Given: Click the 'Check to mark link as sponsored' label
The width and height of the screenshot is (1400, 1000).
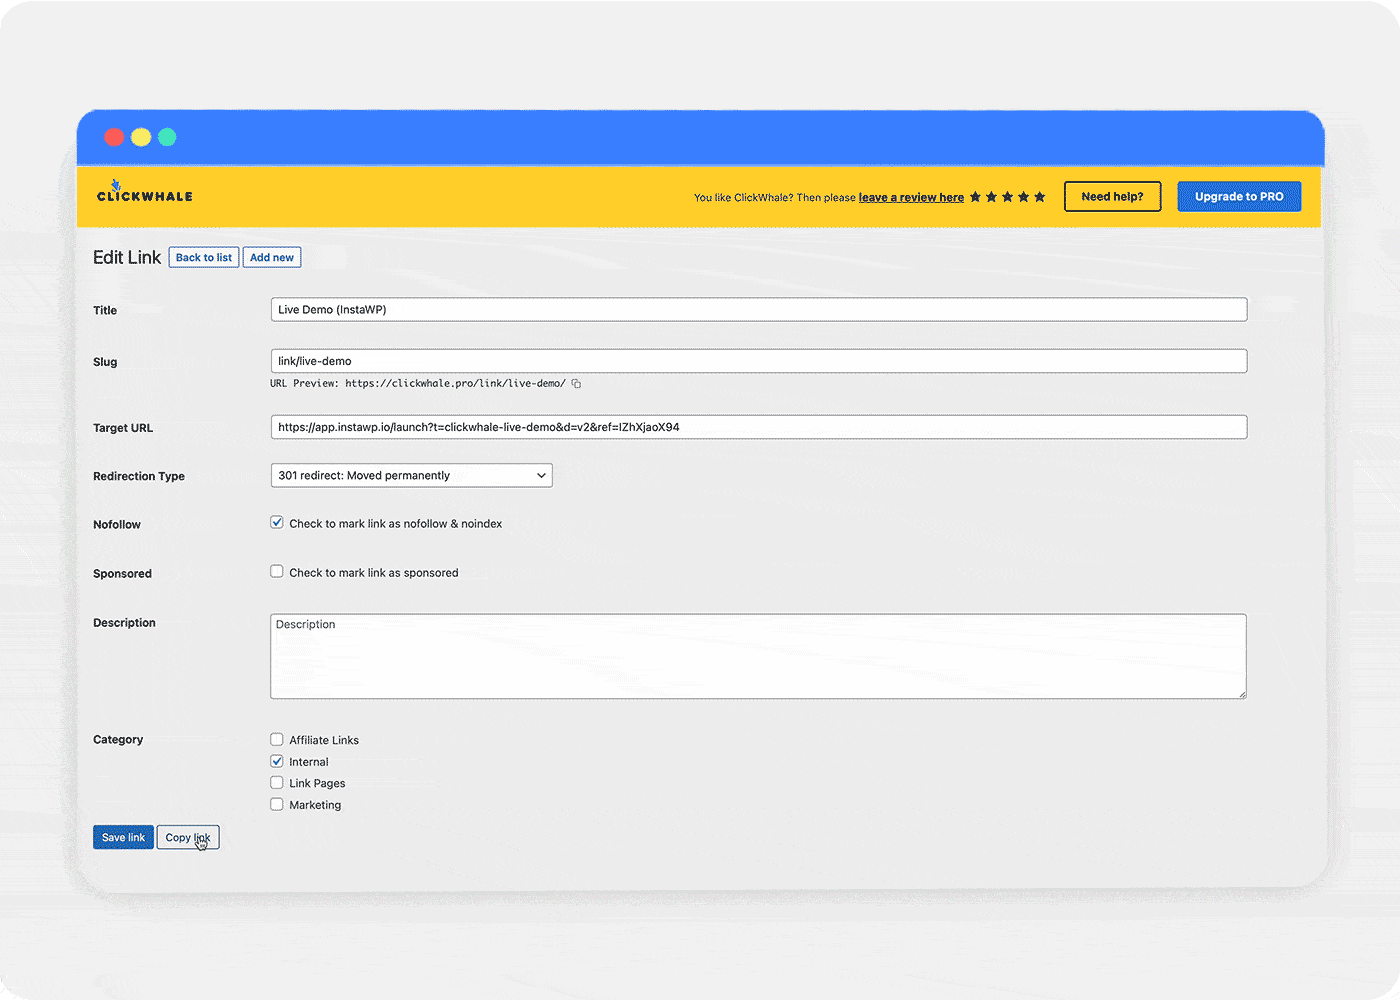Looking at the screenshot, I should click(374, 572).
